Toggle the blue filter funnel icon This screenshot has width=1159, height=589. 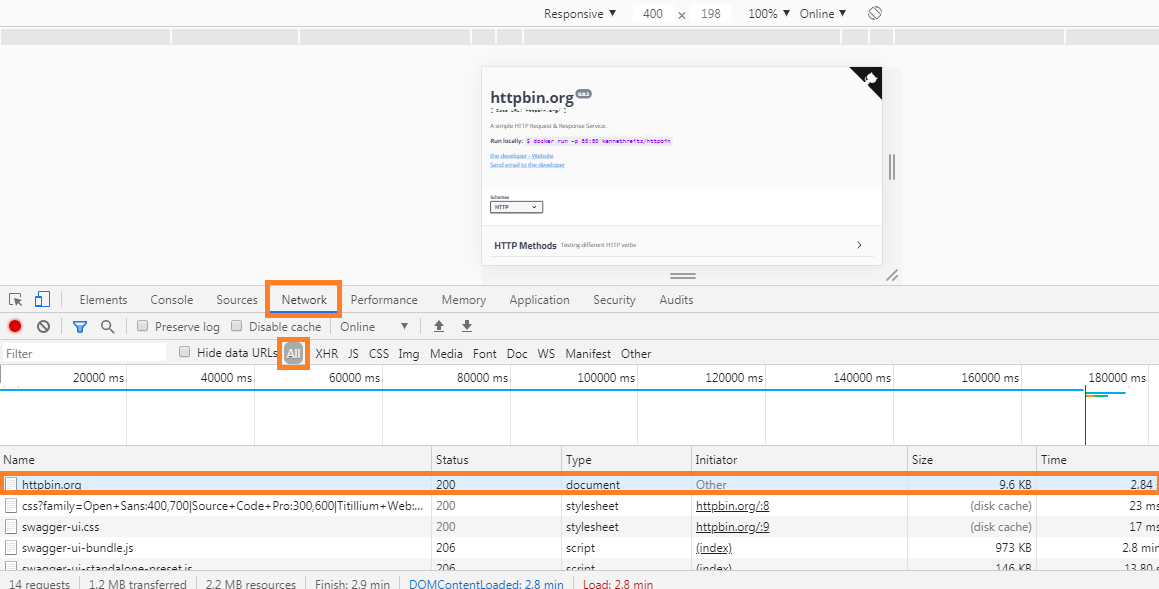point(80,326)
